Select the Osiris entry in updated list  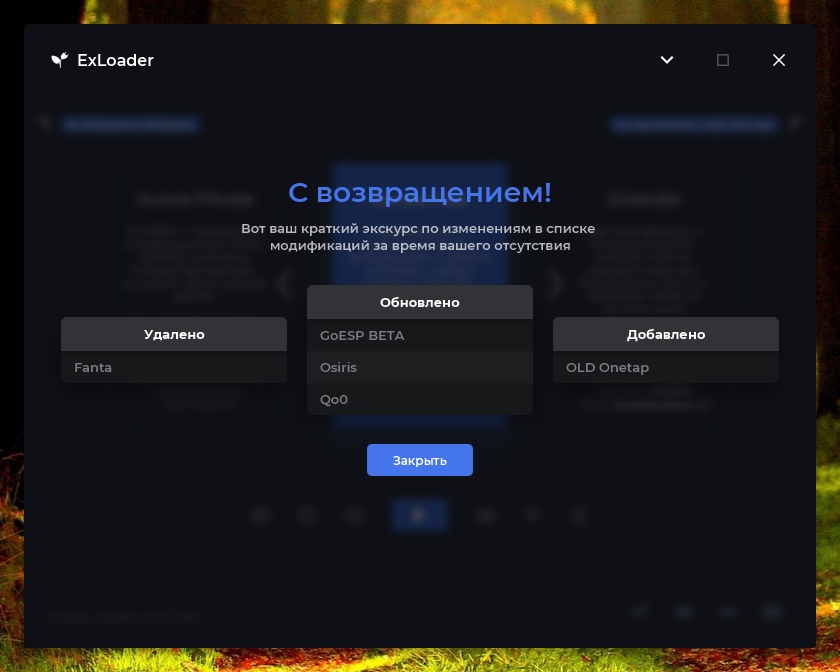click(x=419, y=367)
